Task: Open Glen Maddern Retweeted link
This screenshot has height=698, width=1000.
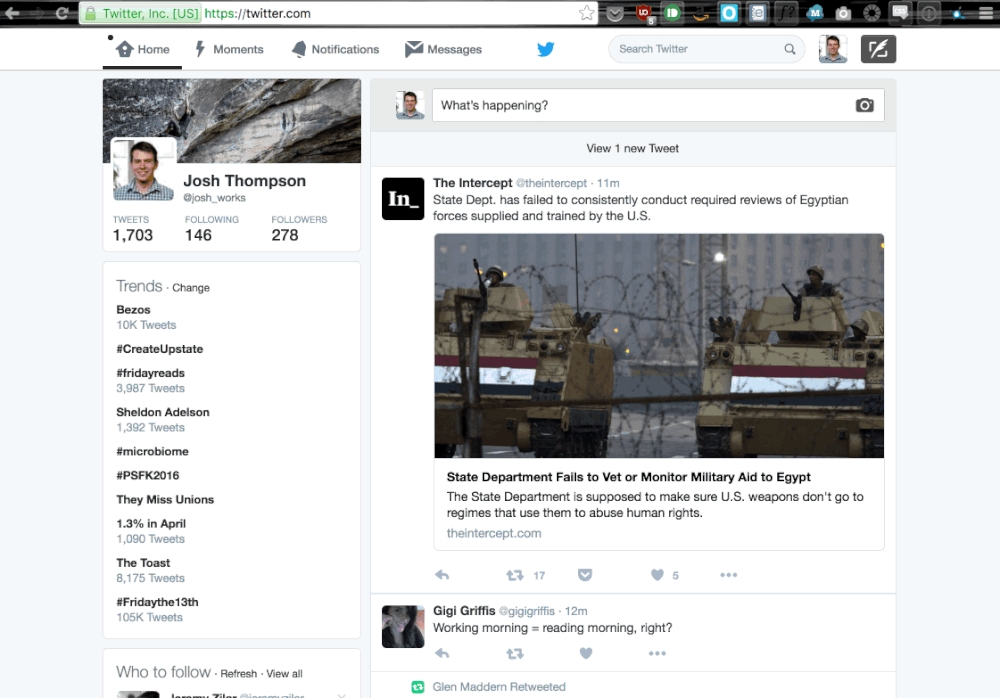Action: [x=499, y=687]
